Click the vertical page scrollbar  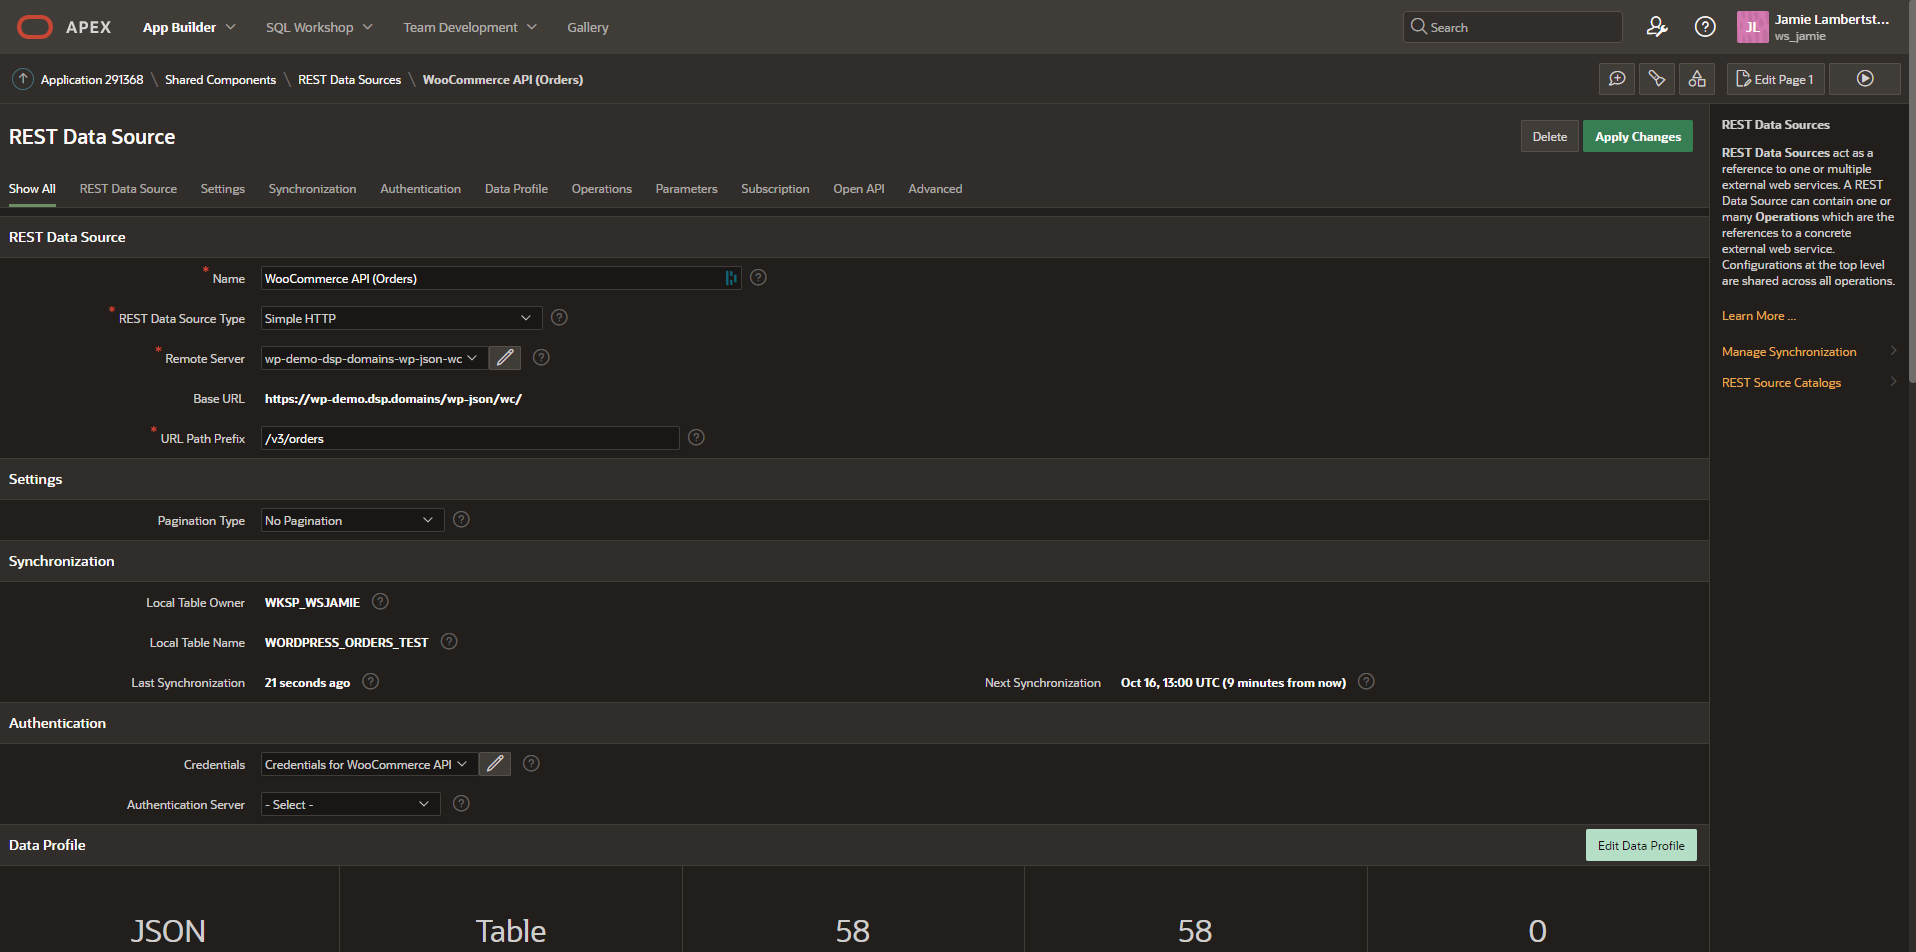tap(1911, 190)
